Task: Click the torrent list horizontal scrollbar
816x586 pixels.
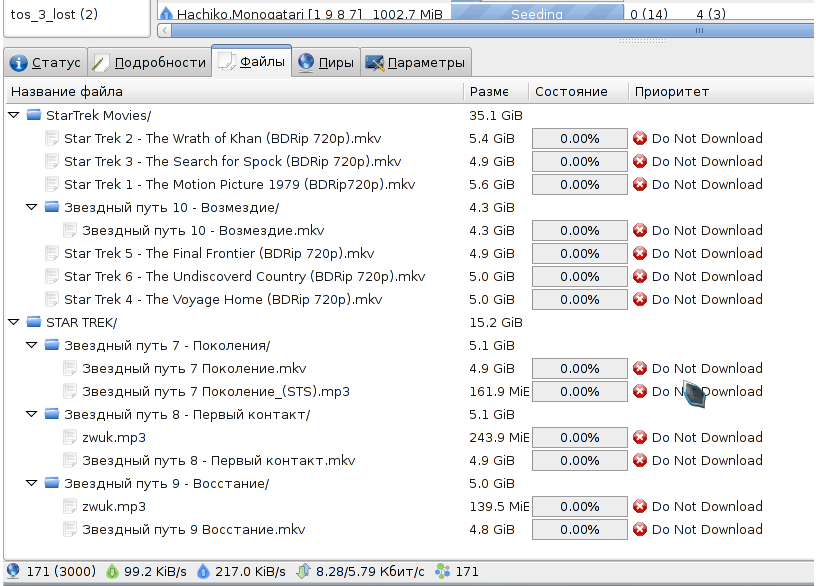Action: 492,31
